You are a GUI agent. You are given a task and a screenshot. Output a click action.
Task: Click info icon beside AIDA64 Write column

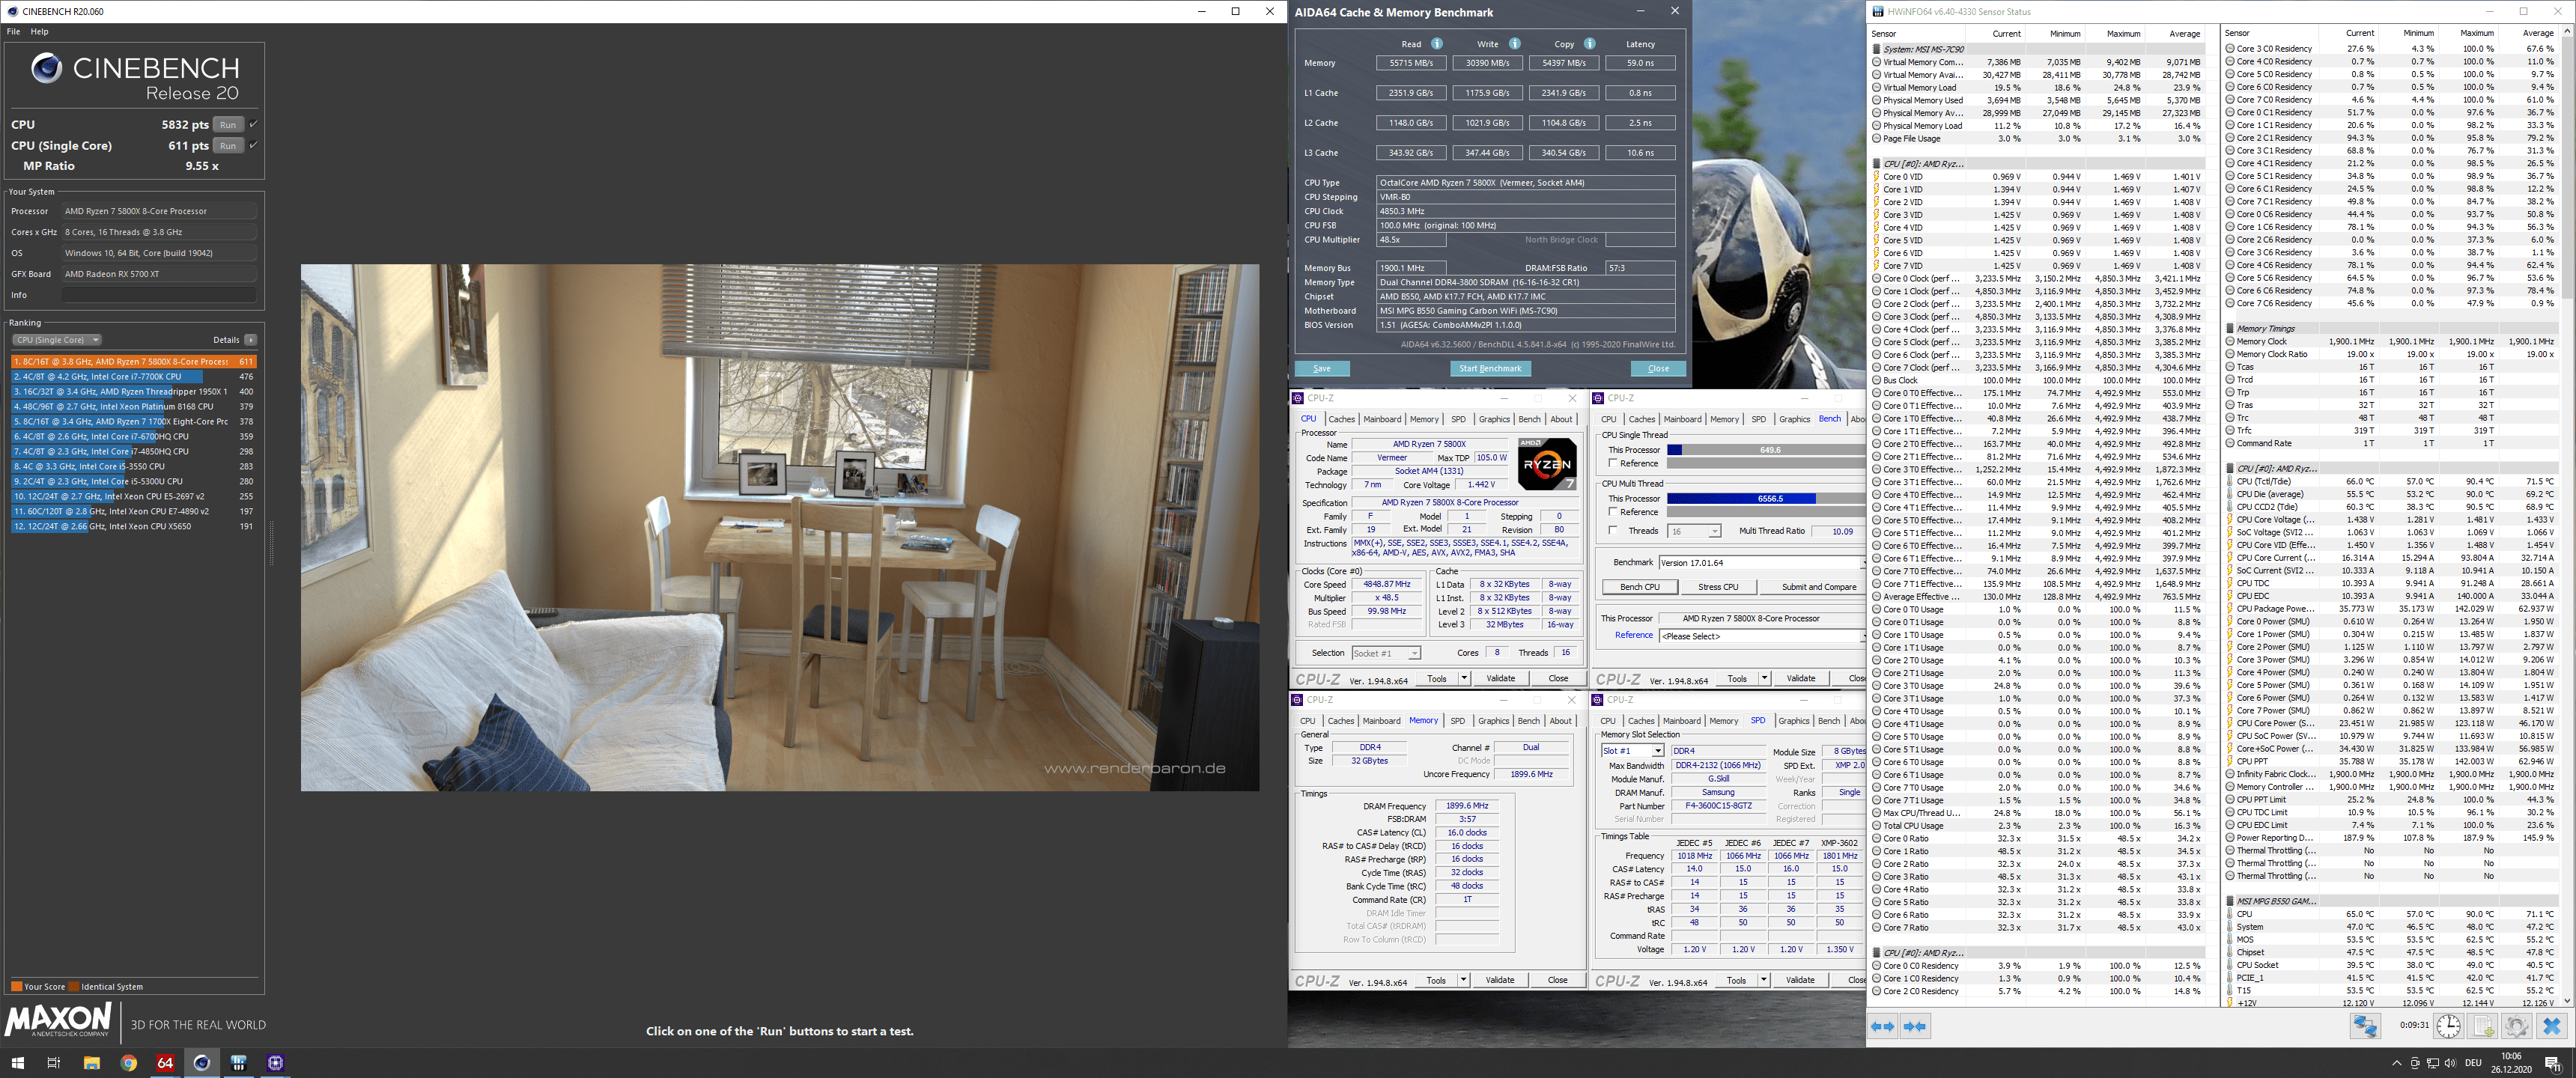pos(1515,44)
